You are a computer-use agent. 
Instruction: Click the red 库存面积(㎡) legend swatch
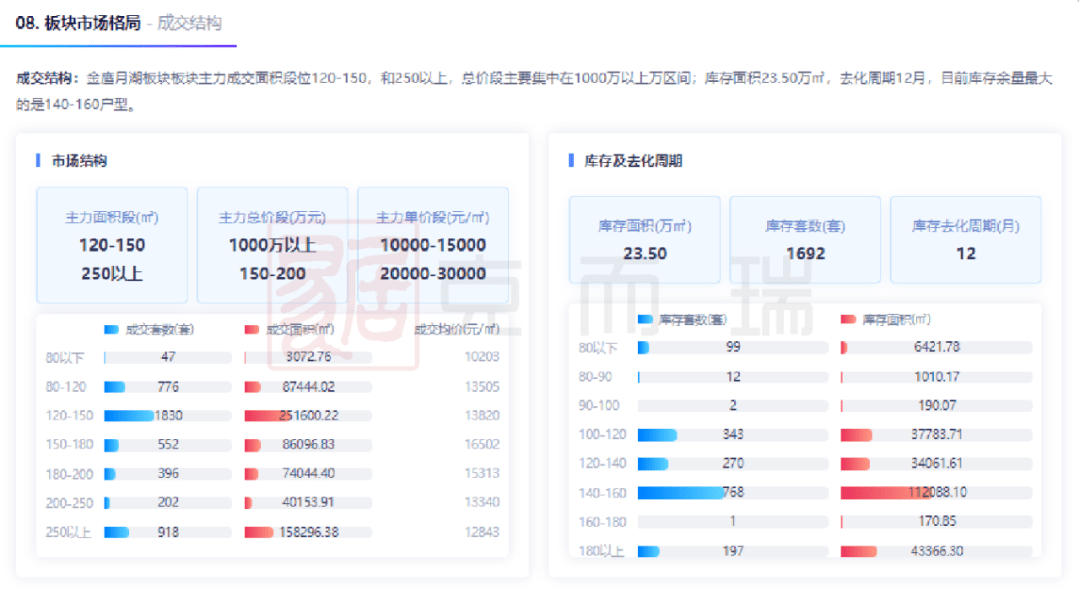click(848, 320)
